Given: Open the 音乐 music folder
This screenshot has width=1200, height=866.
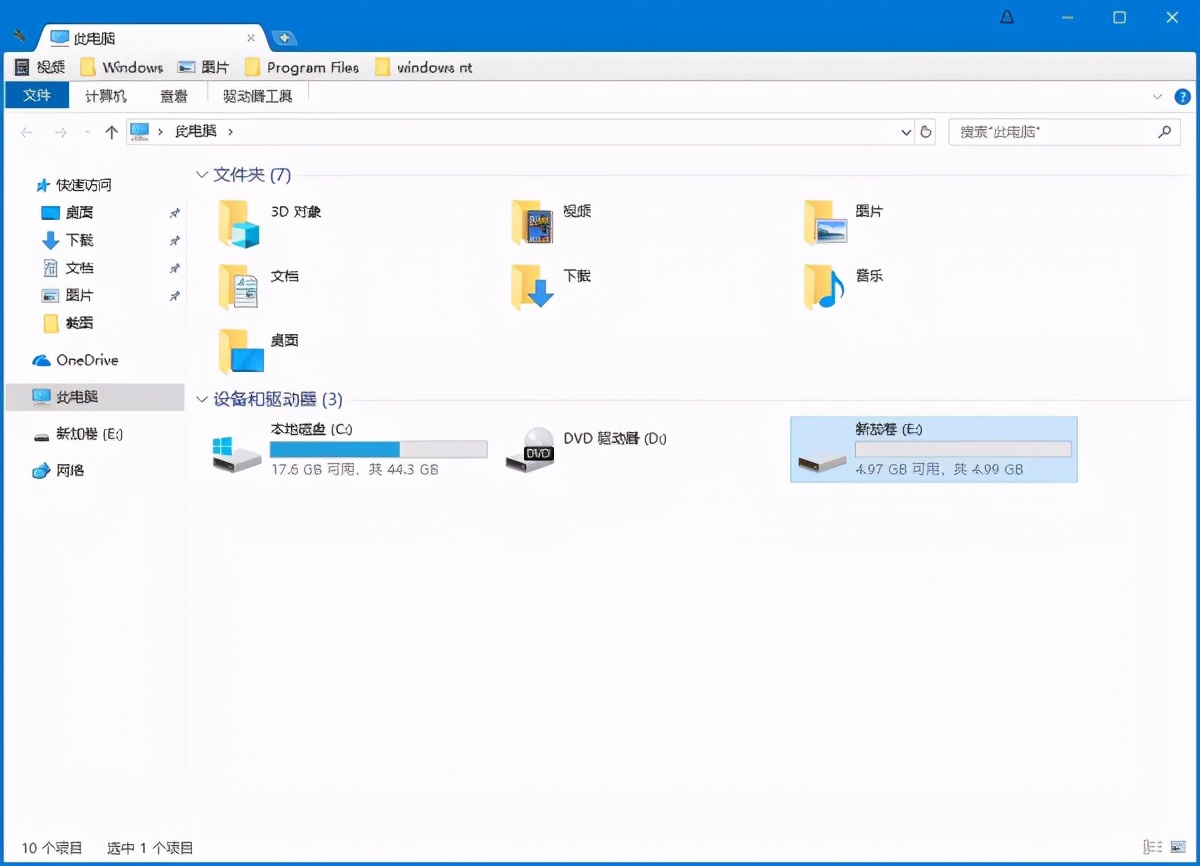Looking at the screenshot, I should pyautogui.click(x=825, y=287).
